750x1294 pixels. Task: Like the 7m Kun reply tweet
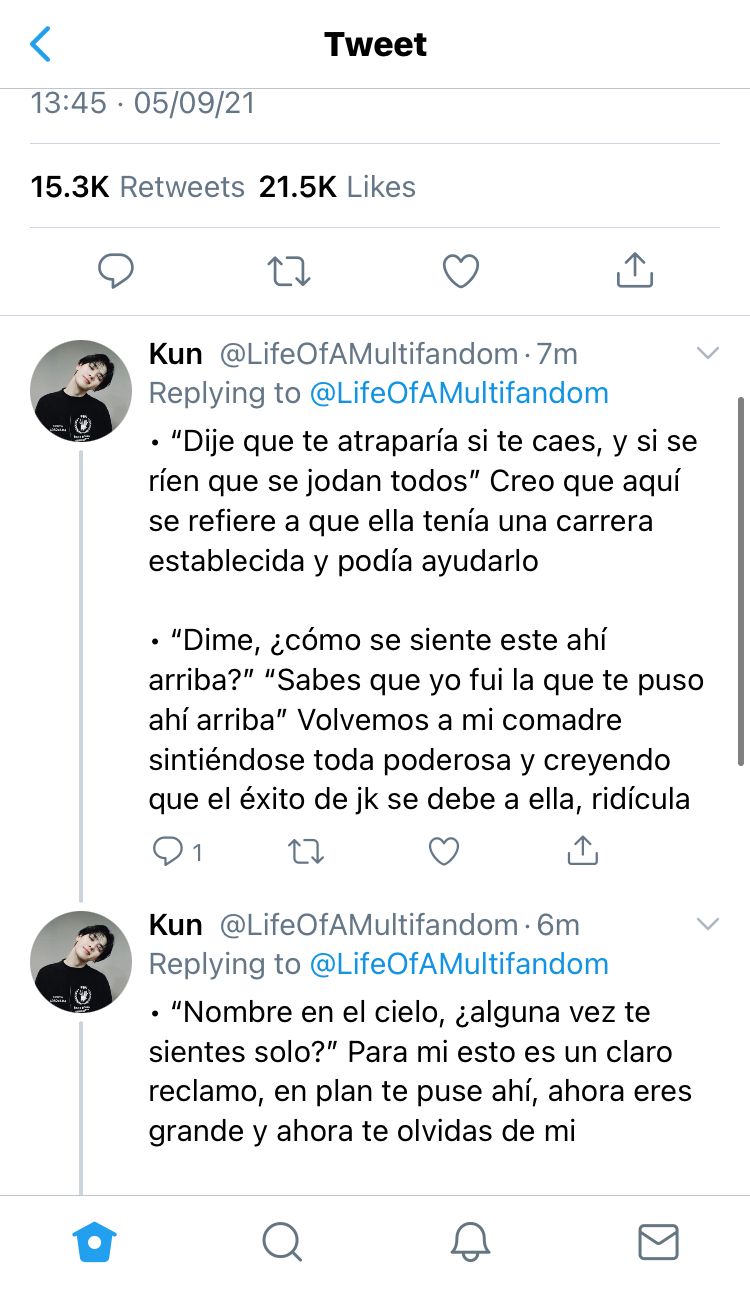444,851
